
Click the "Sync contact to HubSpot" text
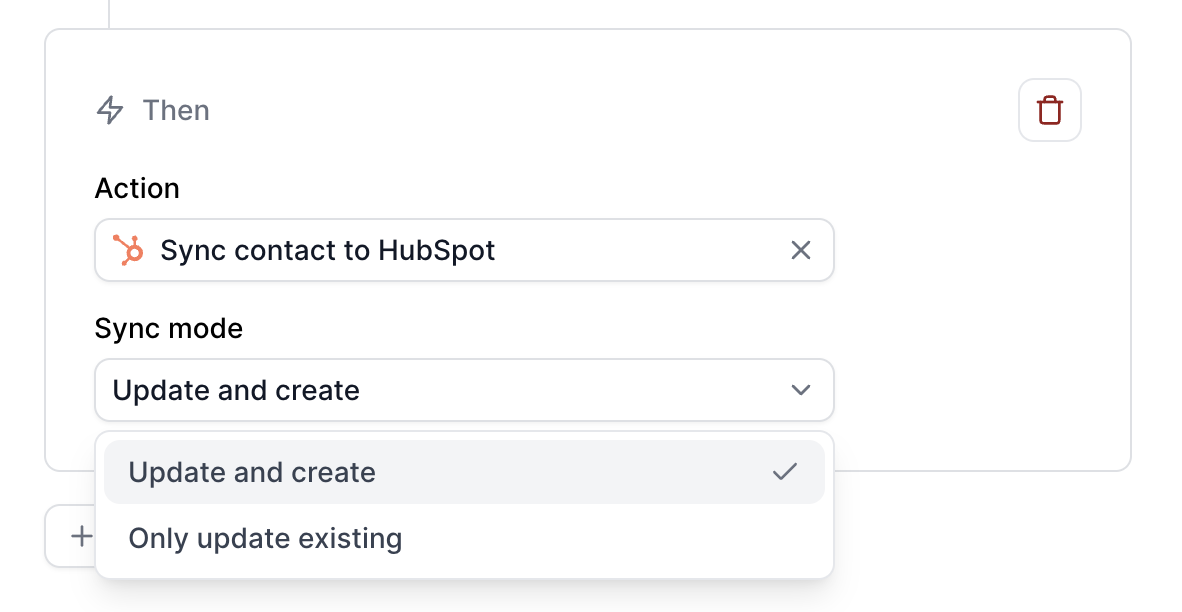[328, 250]
